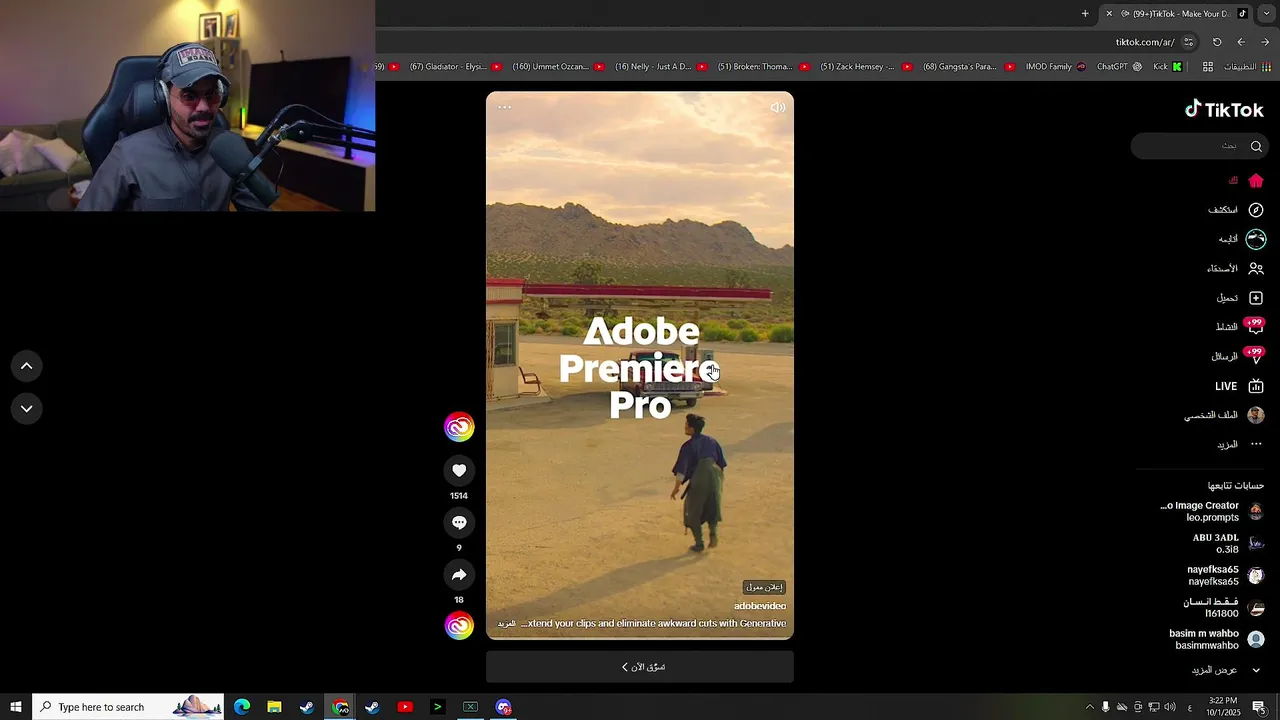Open ABU 3ADL followed account
The height and width of the screenshot is (720, 1280).
(1227, 544)
